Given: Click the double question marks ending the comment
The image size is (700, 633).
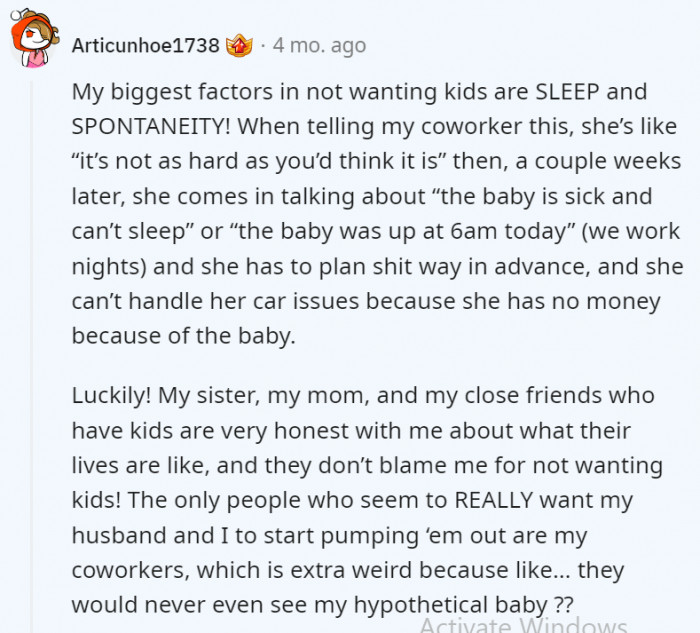Looking at the screenshot, I should (x=563, y=605).
